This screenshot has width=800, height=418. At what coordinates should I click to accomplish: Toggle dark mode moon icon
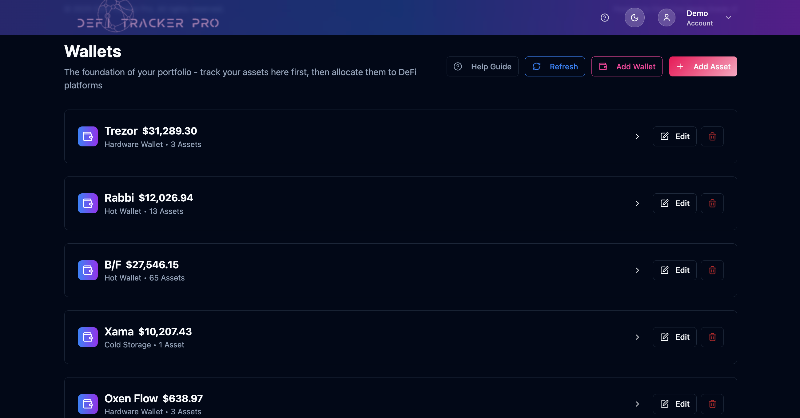(635, 18)
